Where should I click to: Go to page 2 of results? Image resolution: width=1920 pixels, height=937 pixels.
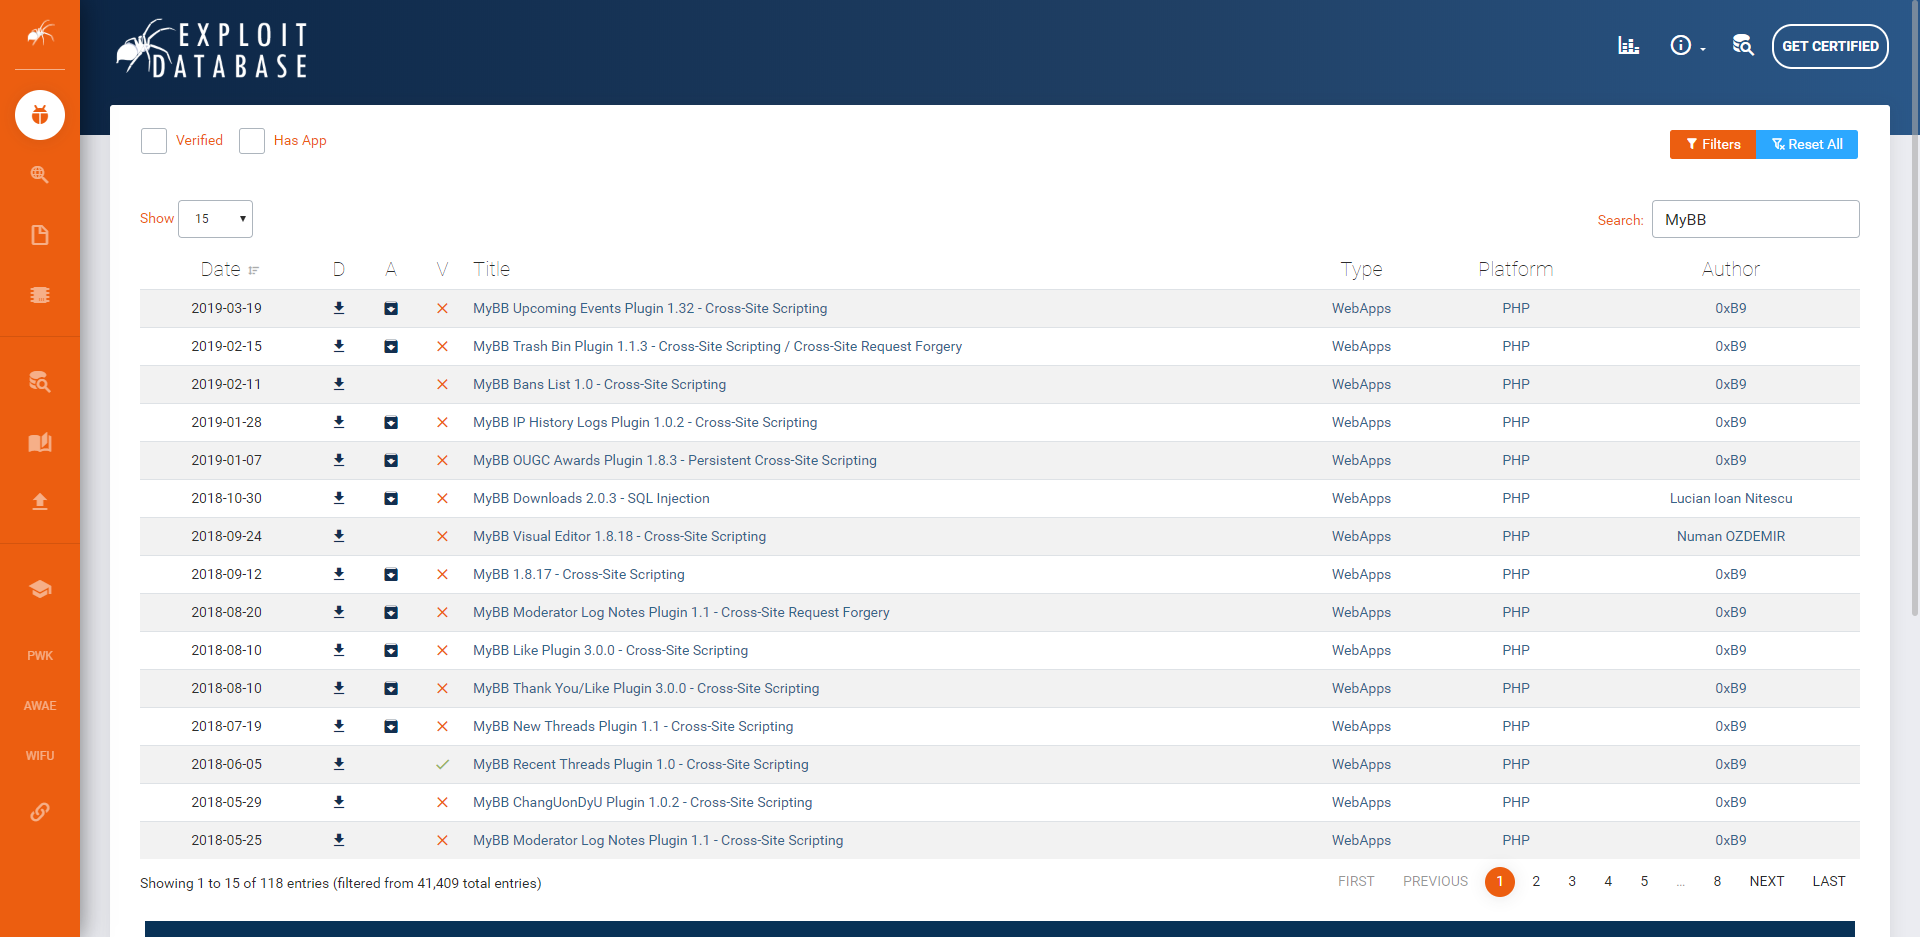pos(1536,881)
